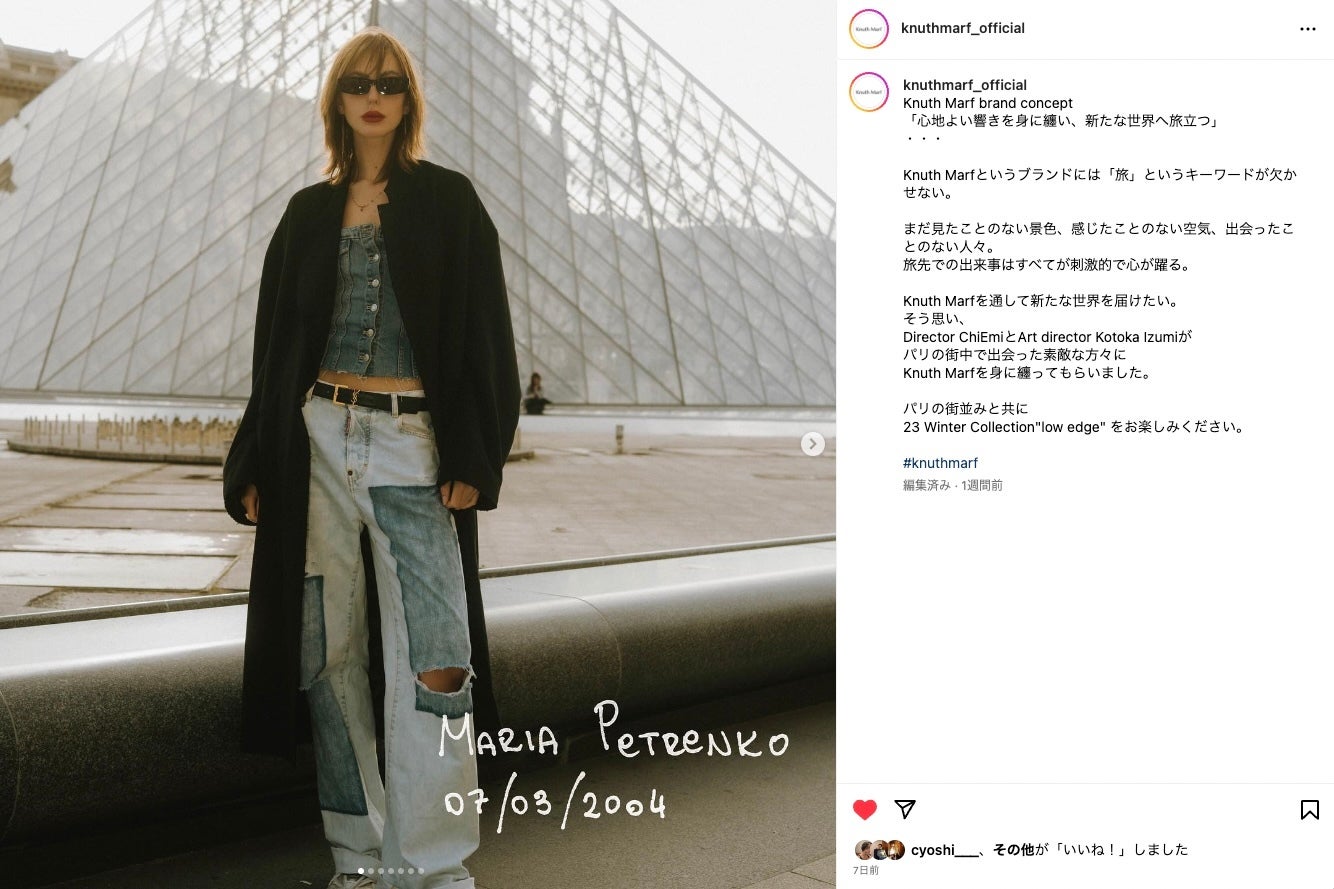Unlike the post with the red heart

865,810
